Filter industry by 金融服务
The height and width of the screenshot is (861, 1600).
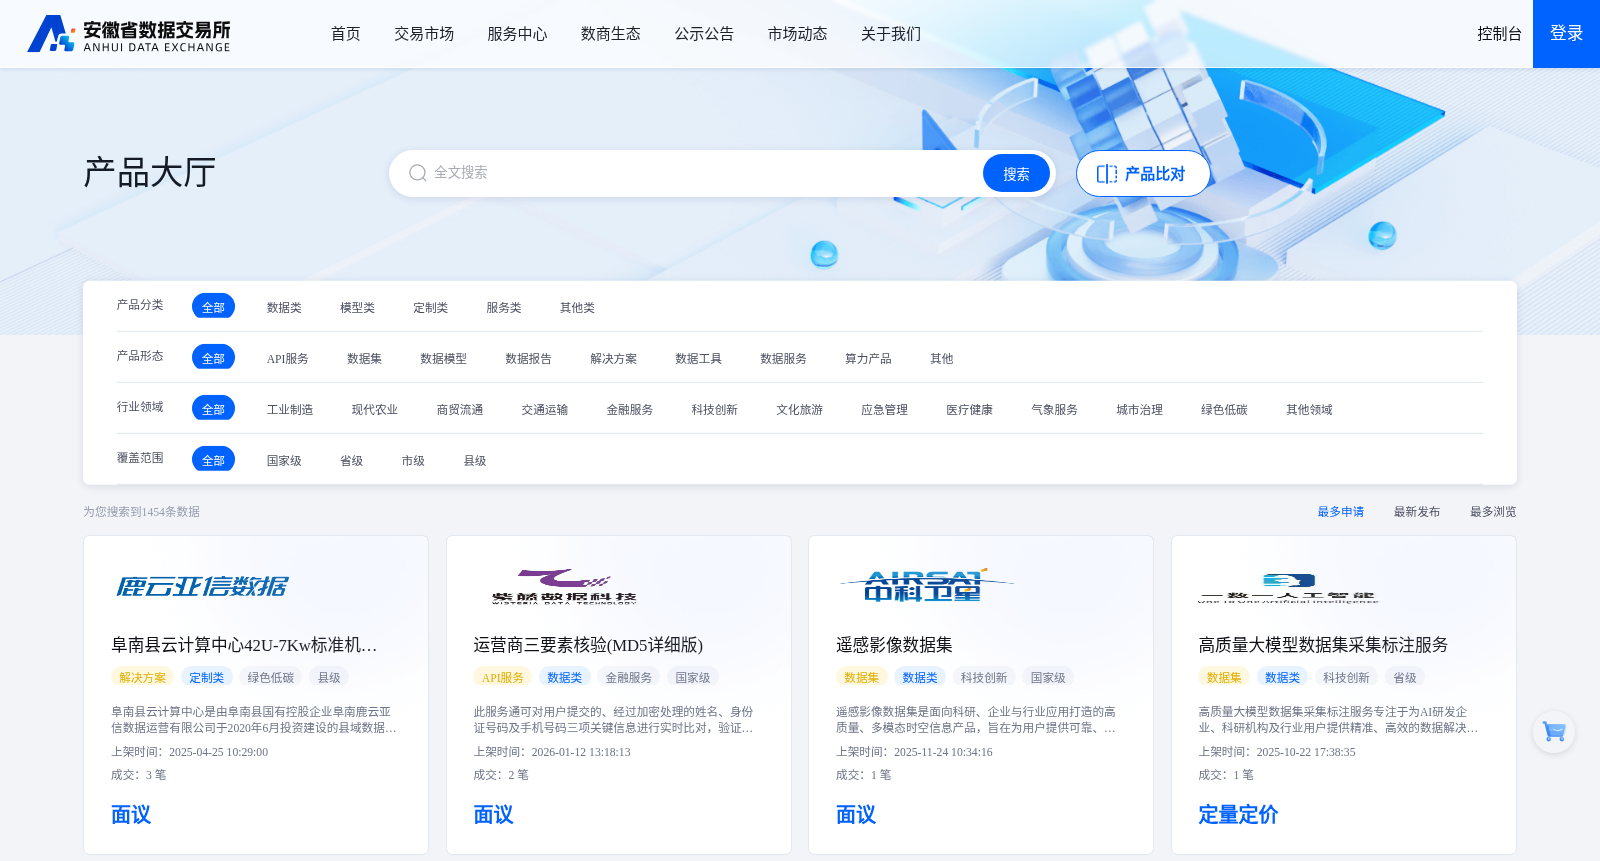click(x=630, y=410)
